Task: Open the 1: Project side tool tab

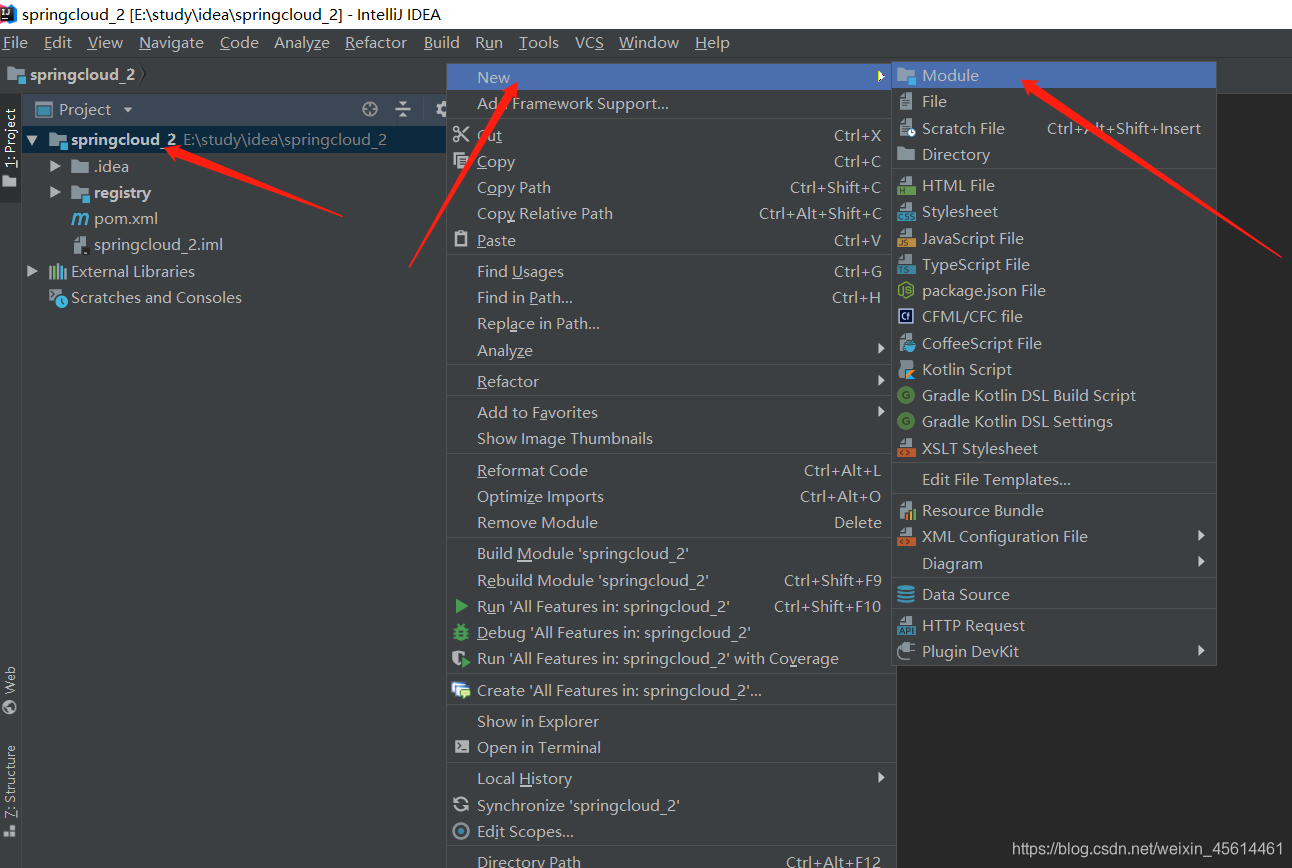Action: coord(10,148)
